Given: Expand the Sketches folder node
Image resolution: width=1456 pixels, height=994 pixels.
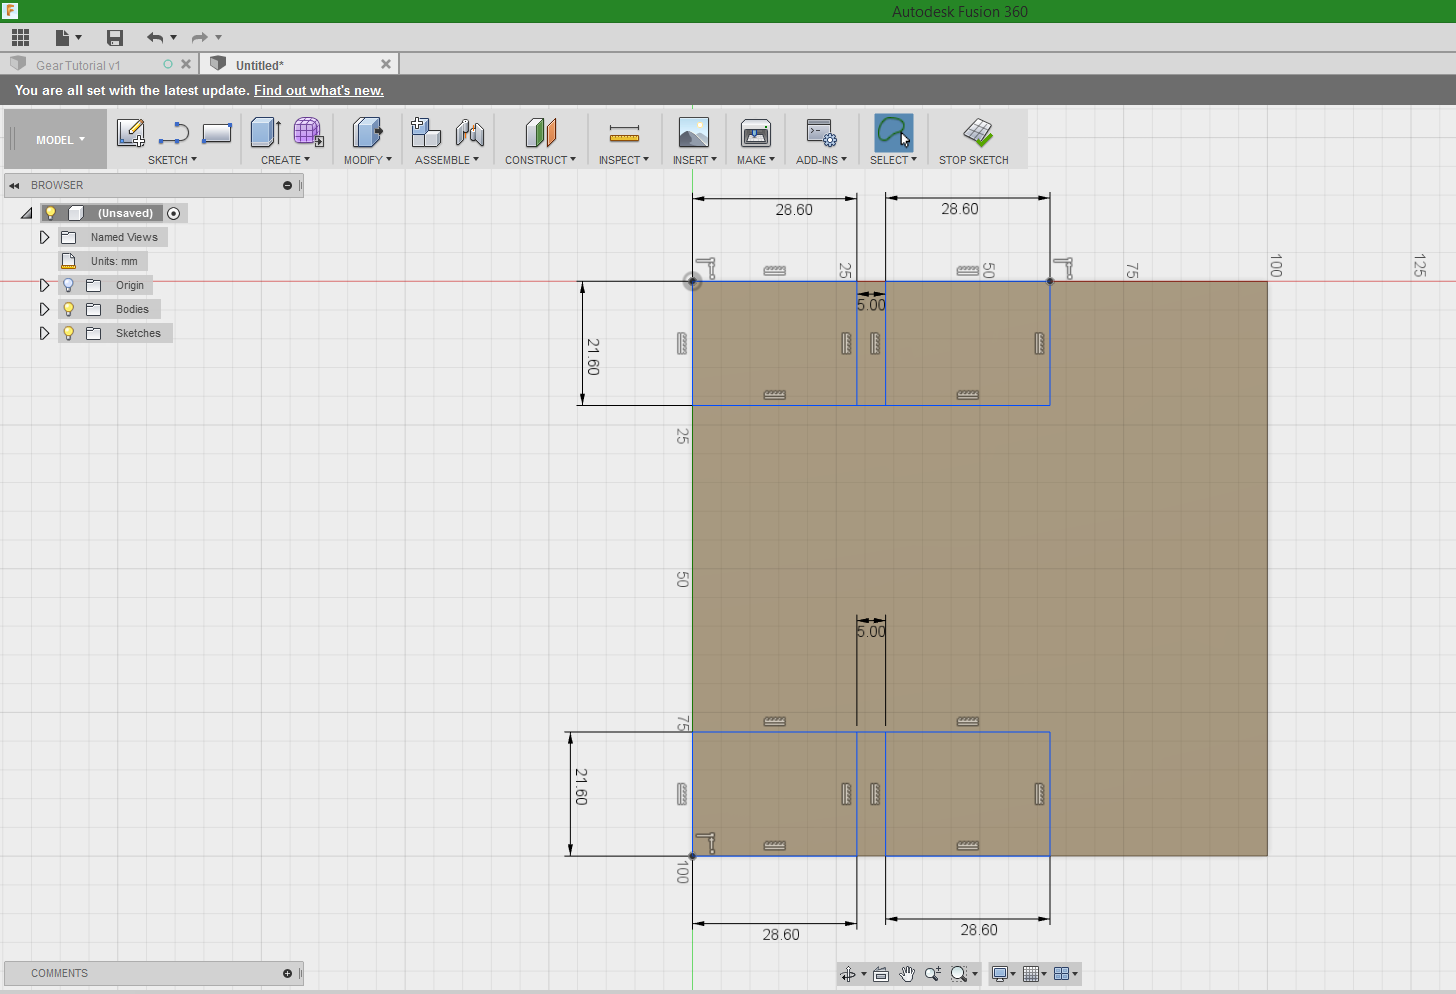Looking at the screenshot, I should click(x=44, y=333).
